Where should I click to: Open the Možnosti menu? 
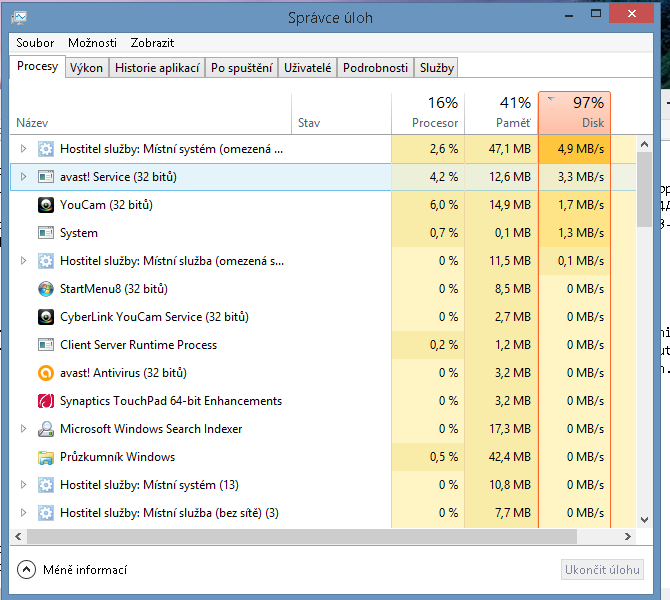tap(92, 43)
